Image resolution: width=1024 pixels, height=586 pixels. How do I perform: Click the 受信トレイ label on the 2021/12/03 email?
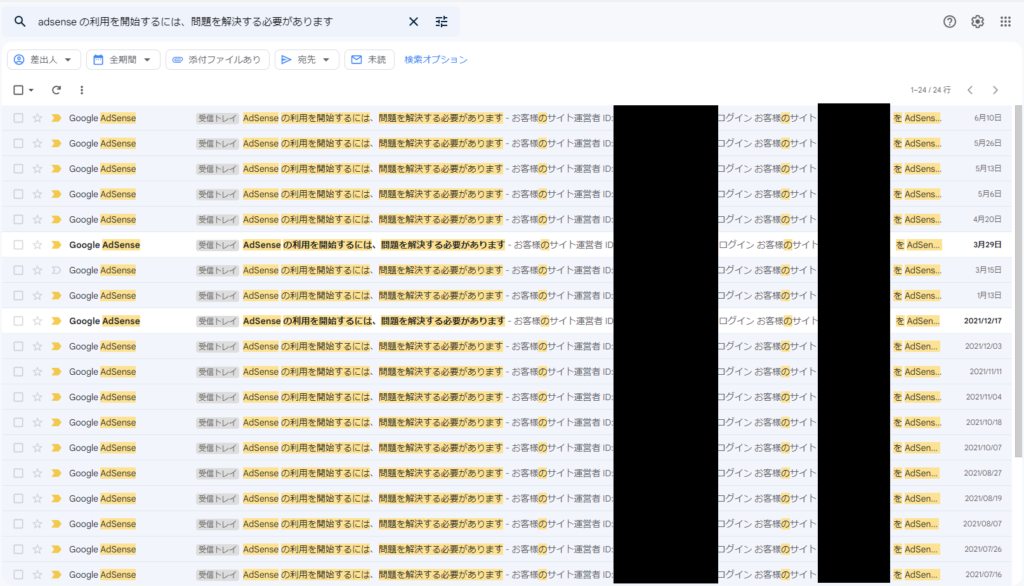coord(217,346)
